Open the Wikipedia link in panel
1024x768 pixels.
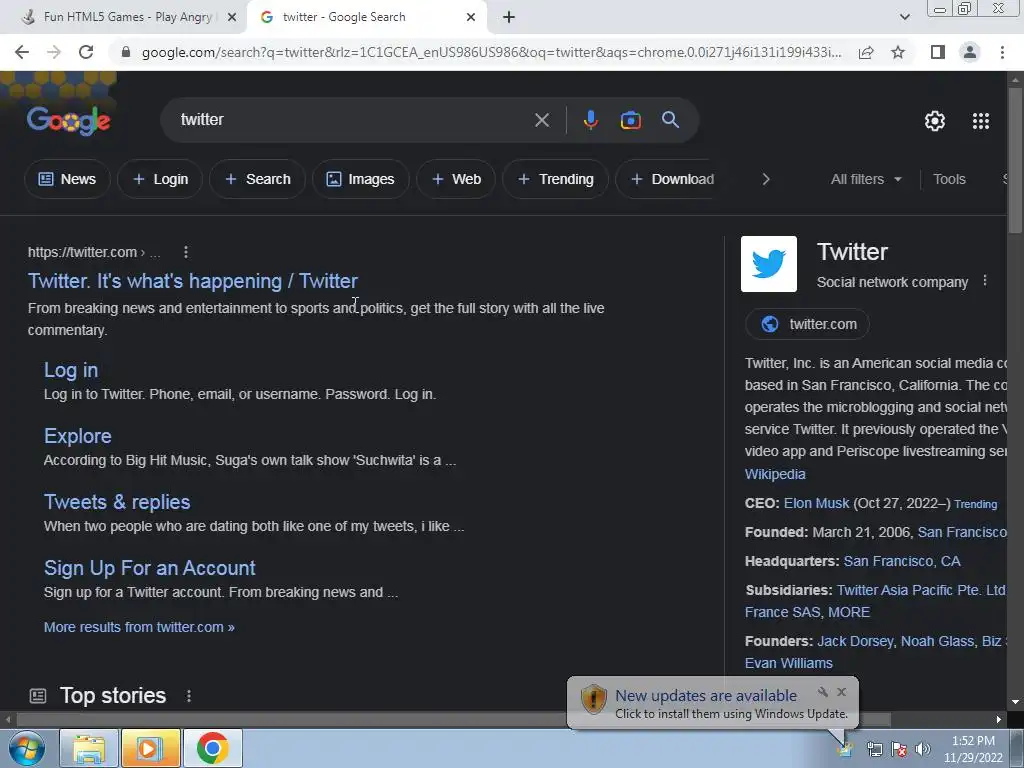tap(775, 474)
